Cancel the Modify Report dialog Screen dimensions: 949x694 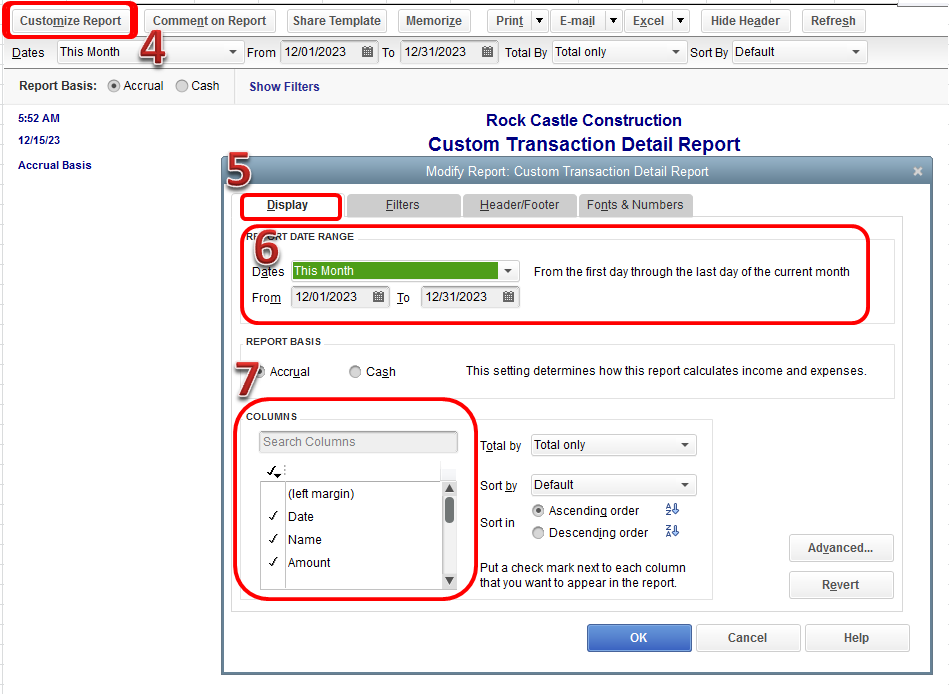(747, 638)
